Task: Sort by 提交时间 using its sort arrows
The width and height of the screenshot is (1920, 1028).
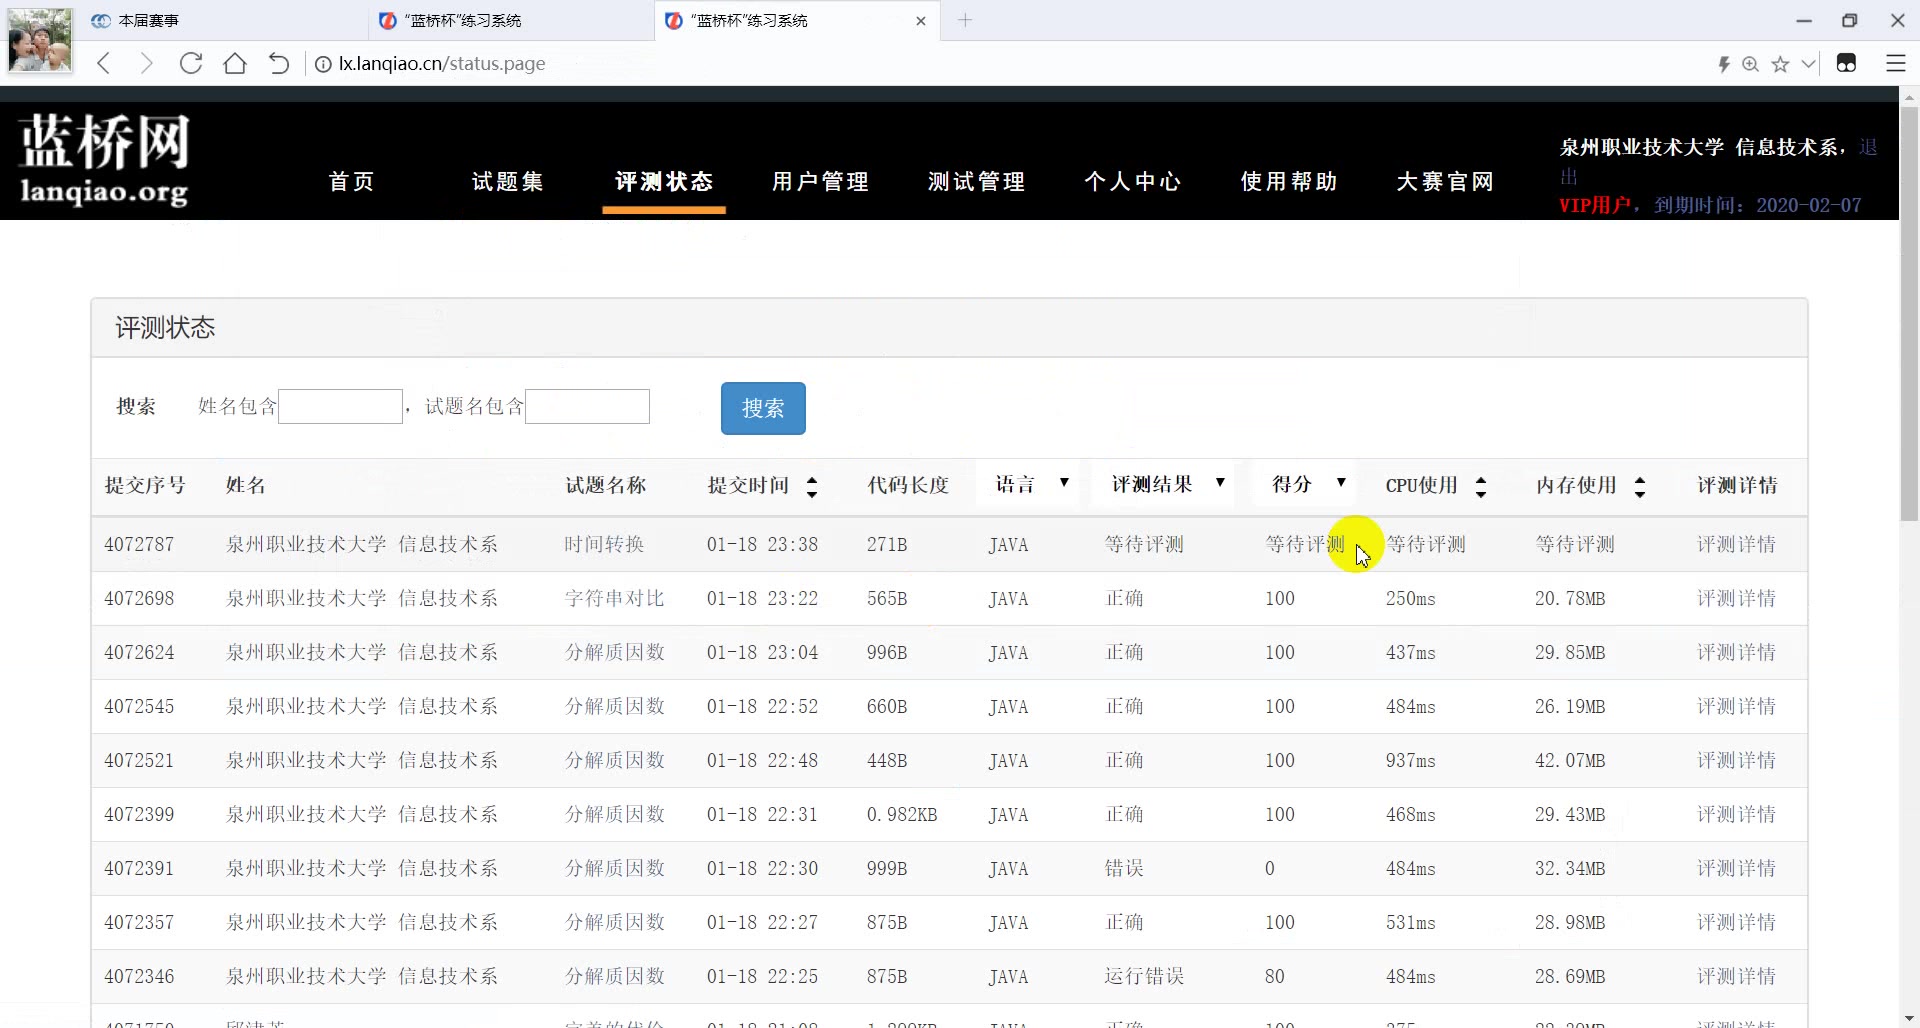Action: pyautogui.click(x=811, y=486)
